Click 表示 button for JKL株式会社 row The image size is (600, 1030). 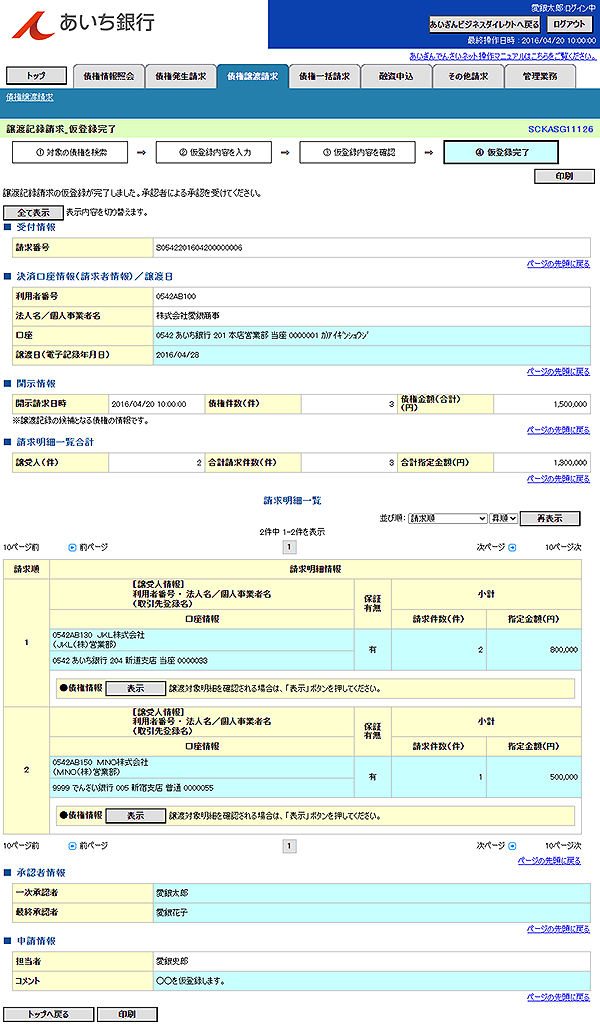click(135, 688)
